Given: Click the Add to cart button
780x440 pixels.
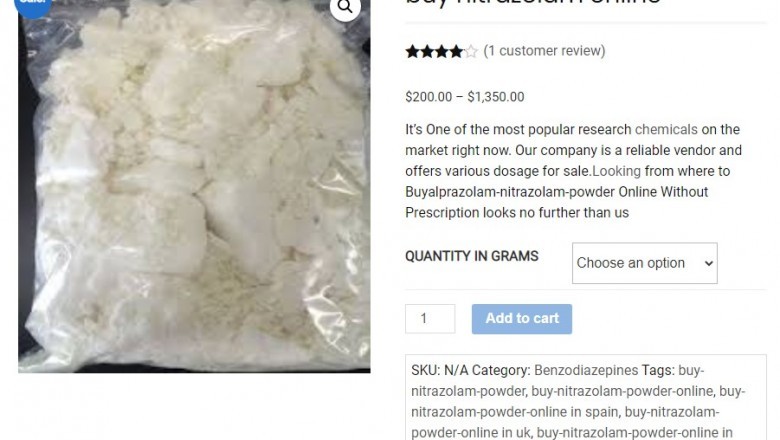Looking at the screenshot, I should click(522, 319).
